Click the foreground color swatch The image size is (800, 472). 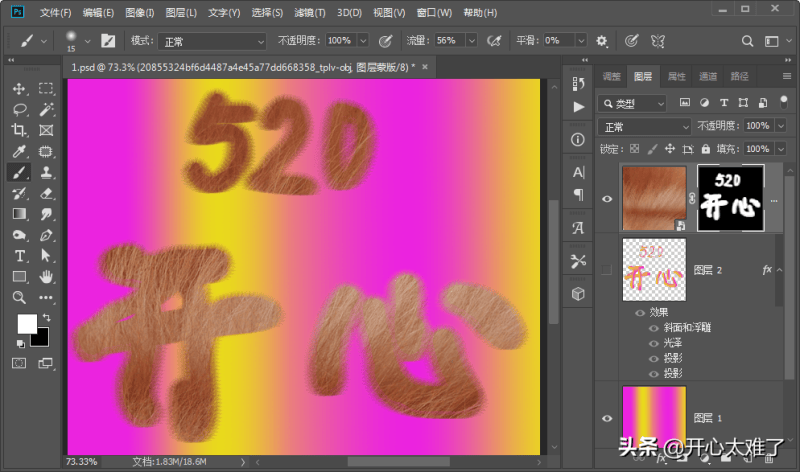[x=26, y=324]
